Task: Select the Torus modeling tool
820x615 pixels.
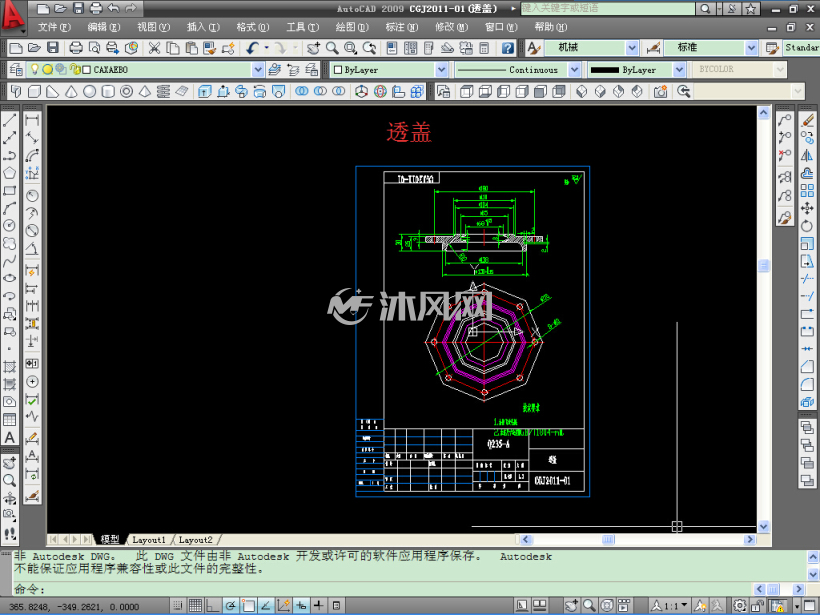Action: point(126,92)
